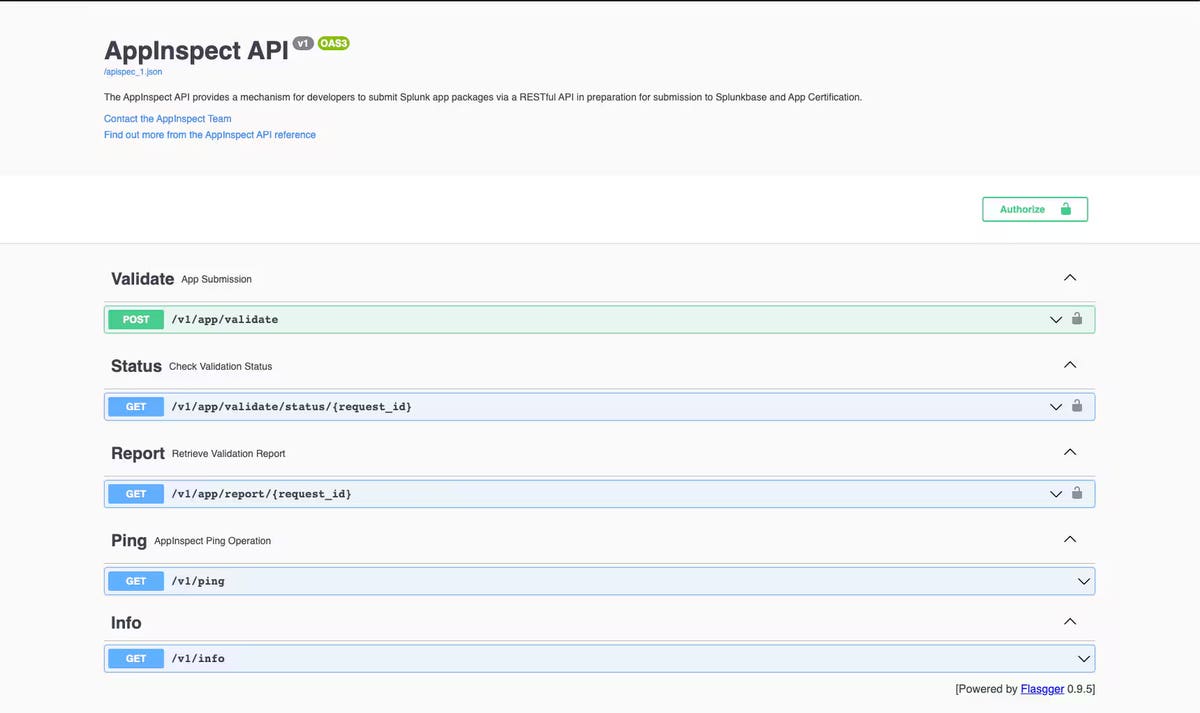This screenshot has height=713, width=1200.
Task: Expand the GET /v1/info operation chevron
Action: (x=1083, y=659)
